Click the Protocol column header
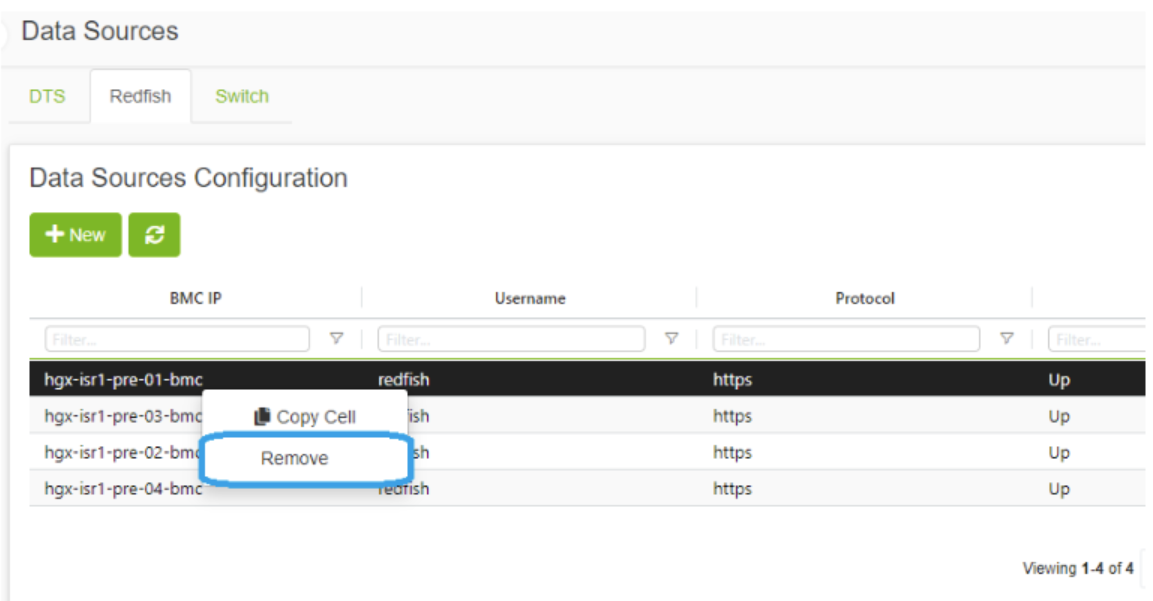Image resolution: width=1153 pixels, height=601 pixels. pyautogui.click(x=865, y=298)
